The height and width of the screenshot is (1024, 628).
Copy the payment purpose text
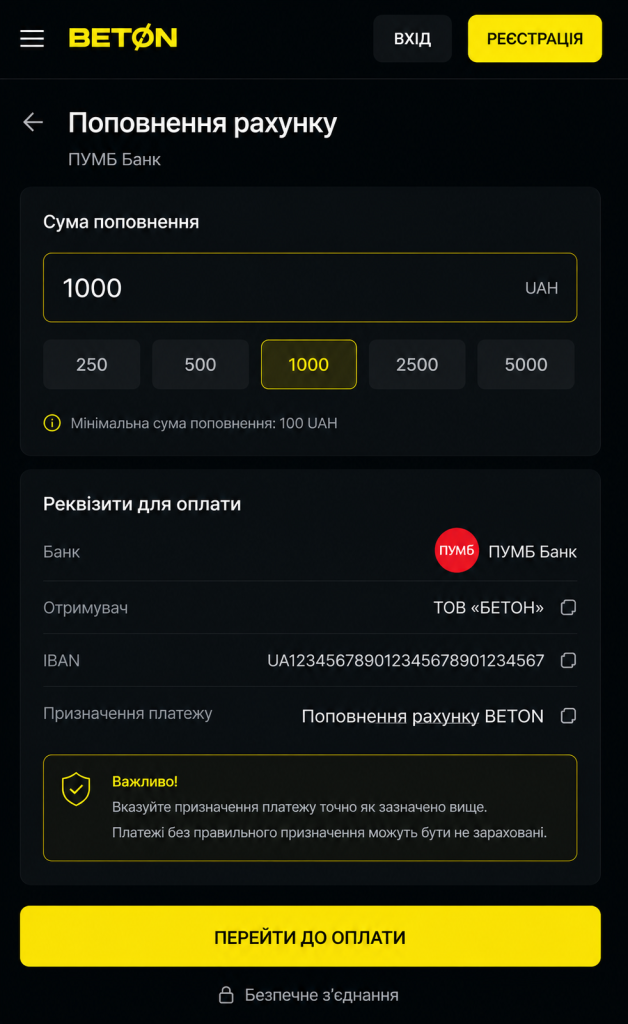(568, 716)
